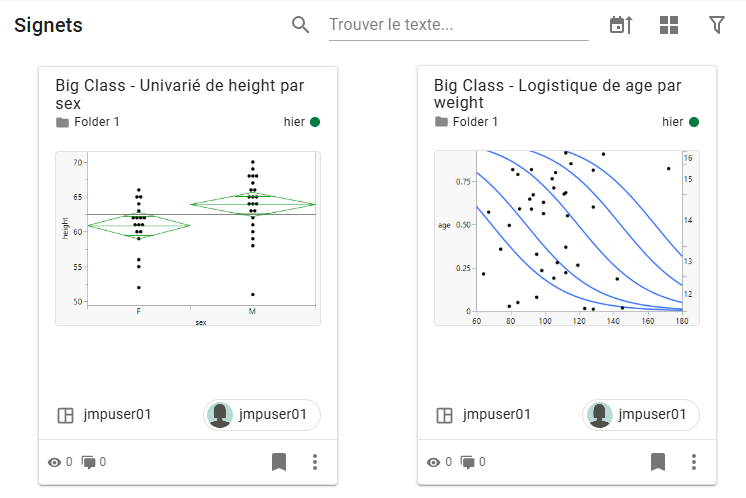
Task: Open more options menu on Univarié card
Action: tap(315, 462)
